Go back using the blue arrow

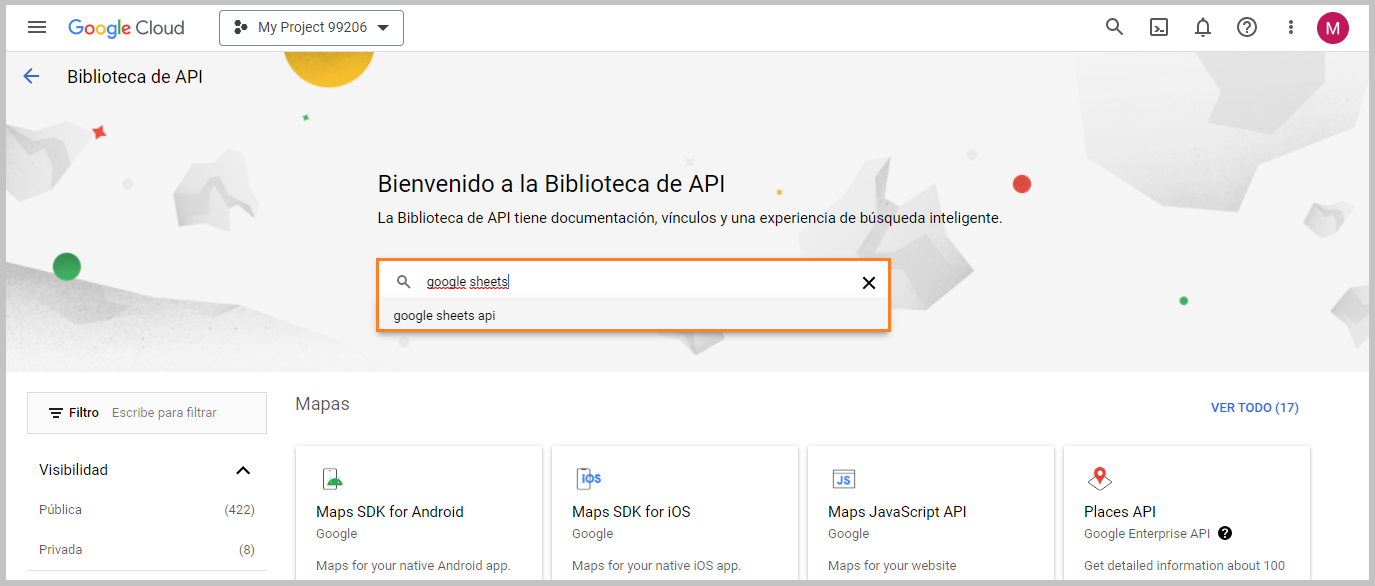(31, 76)
